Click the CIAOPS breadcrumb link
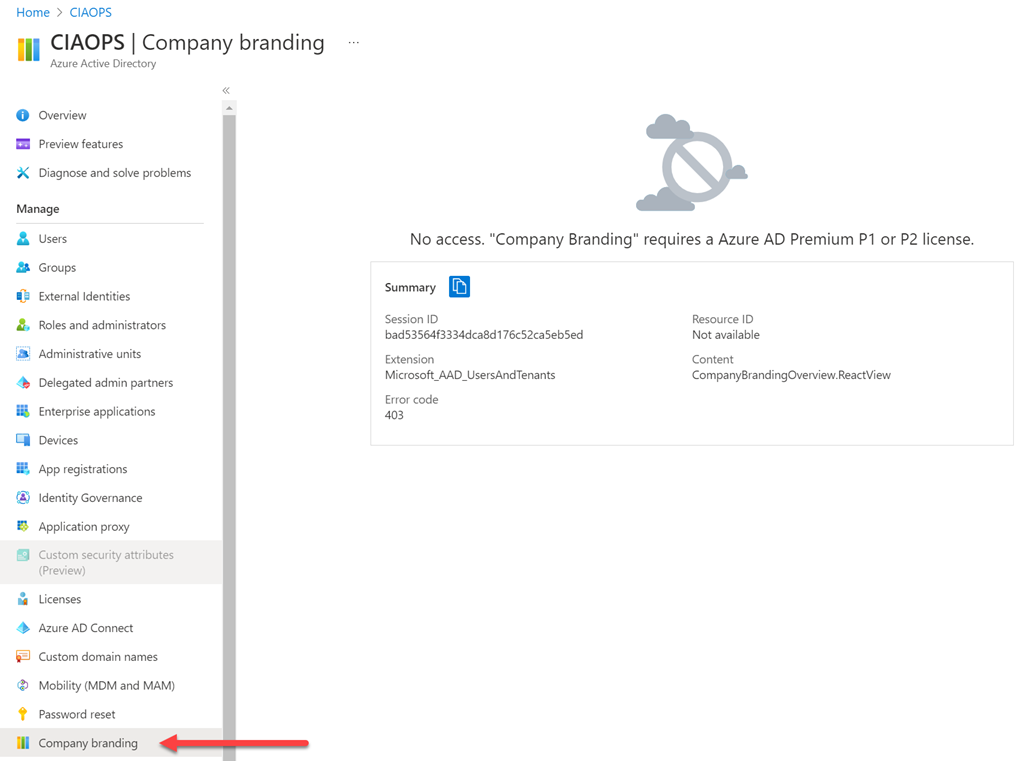This screenshot has height=761, width=1024. tap(90, 12)
